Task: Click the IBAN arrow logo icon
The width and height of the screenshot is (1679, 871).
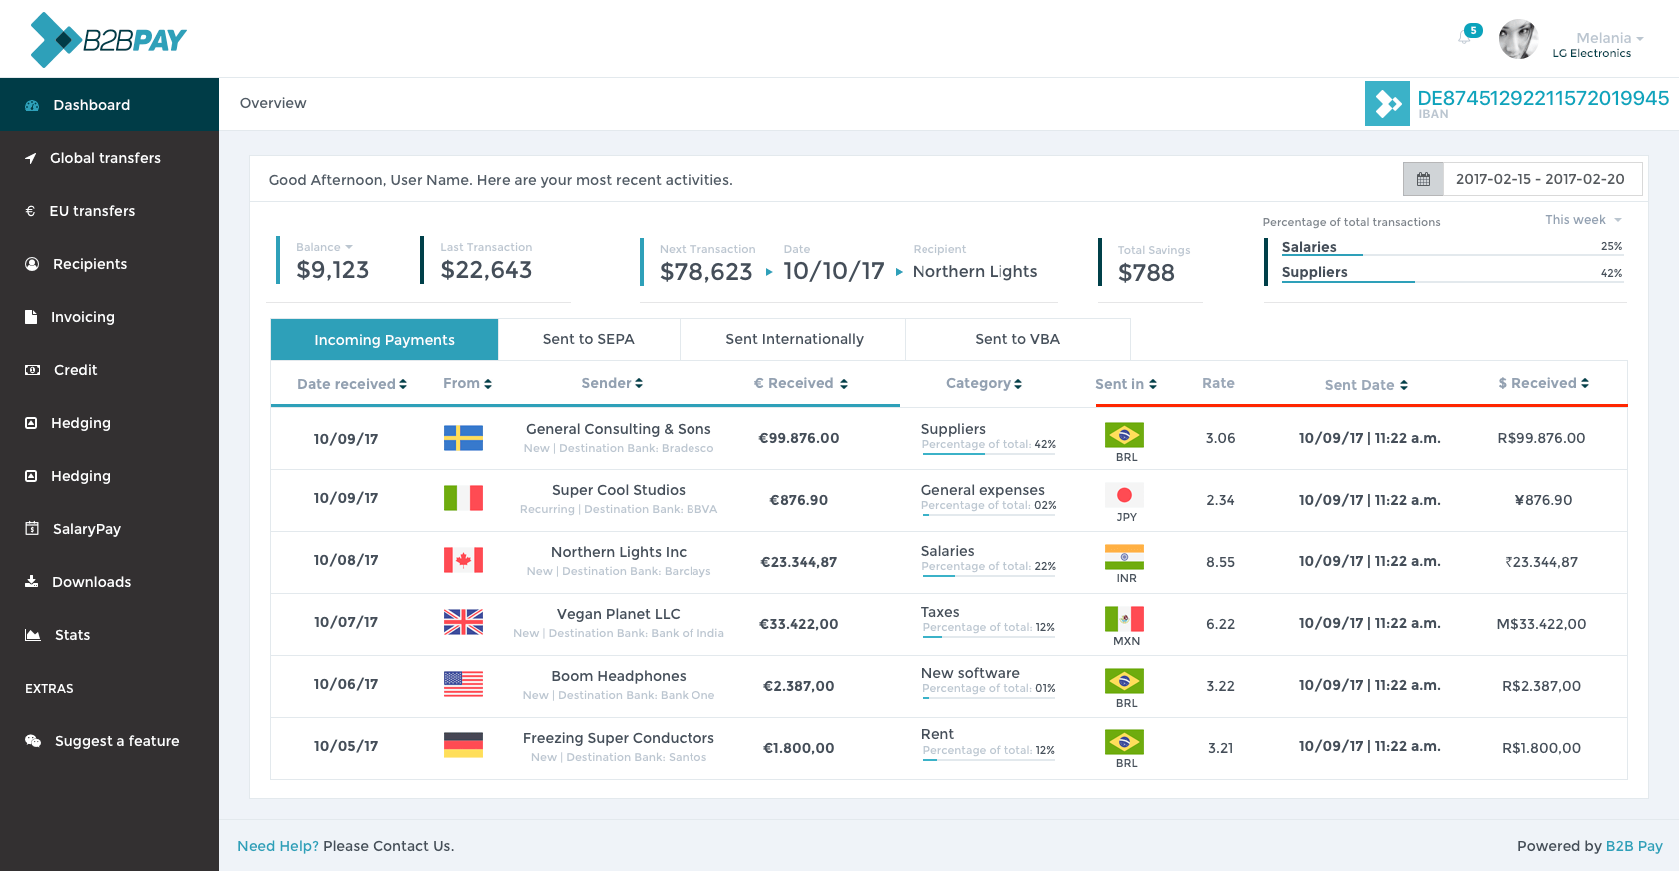Action: 1387,103
